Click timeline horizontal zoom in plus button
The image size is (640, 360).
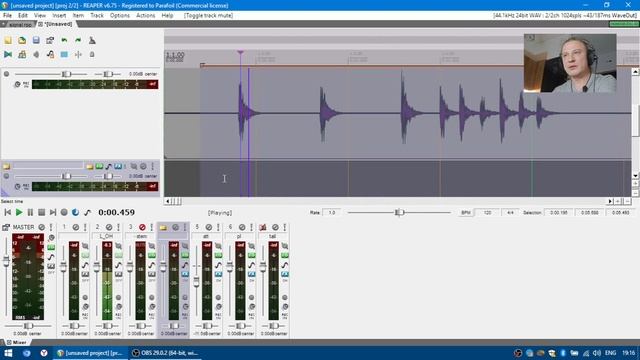click(x=618, y=201)
